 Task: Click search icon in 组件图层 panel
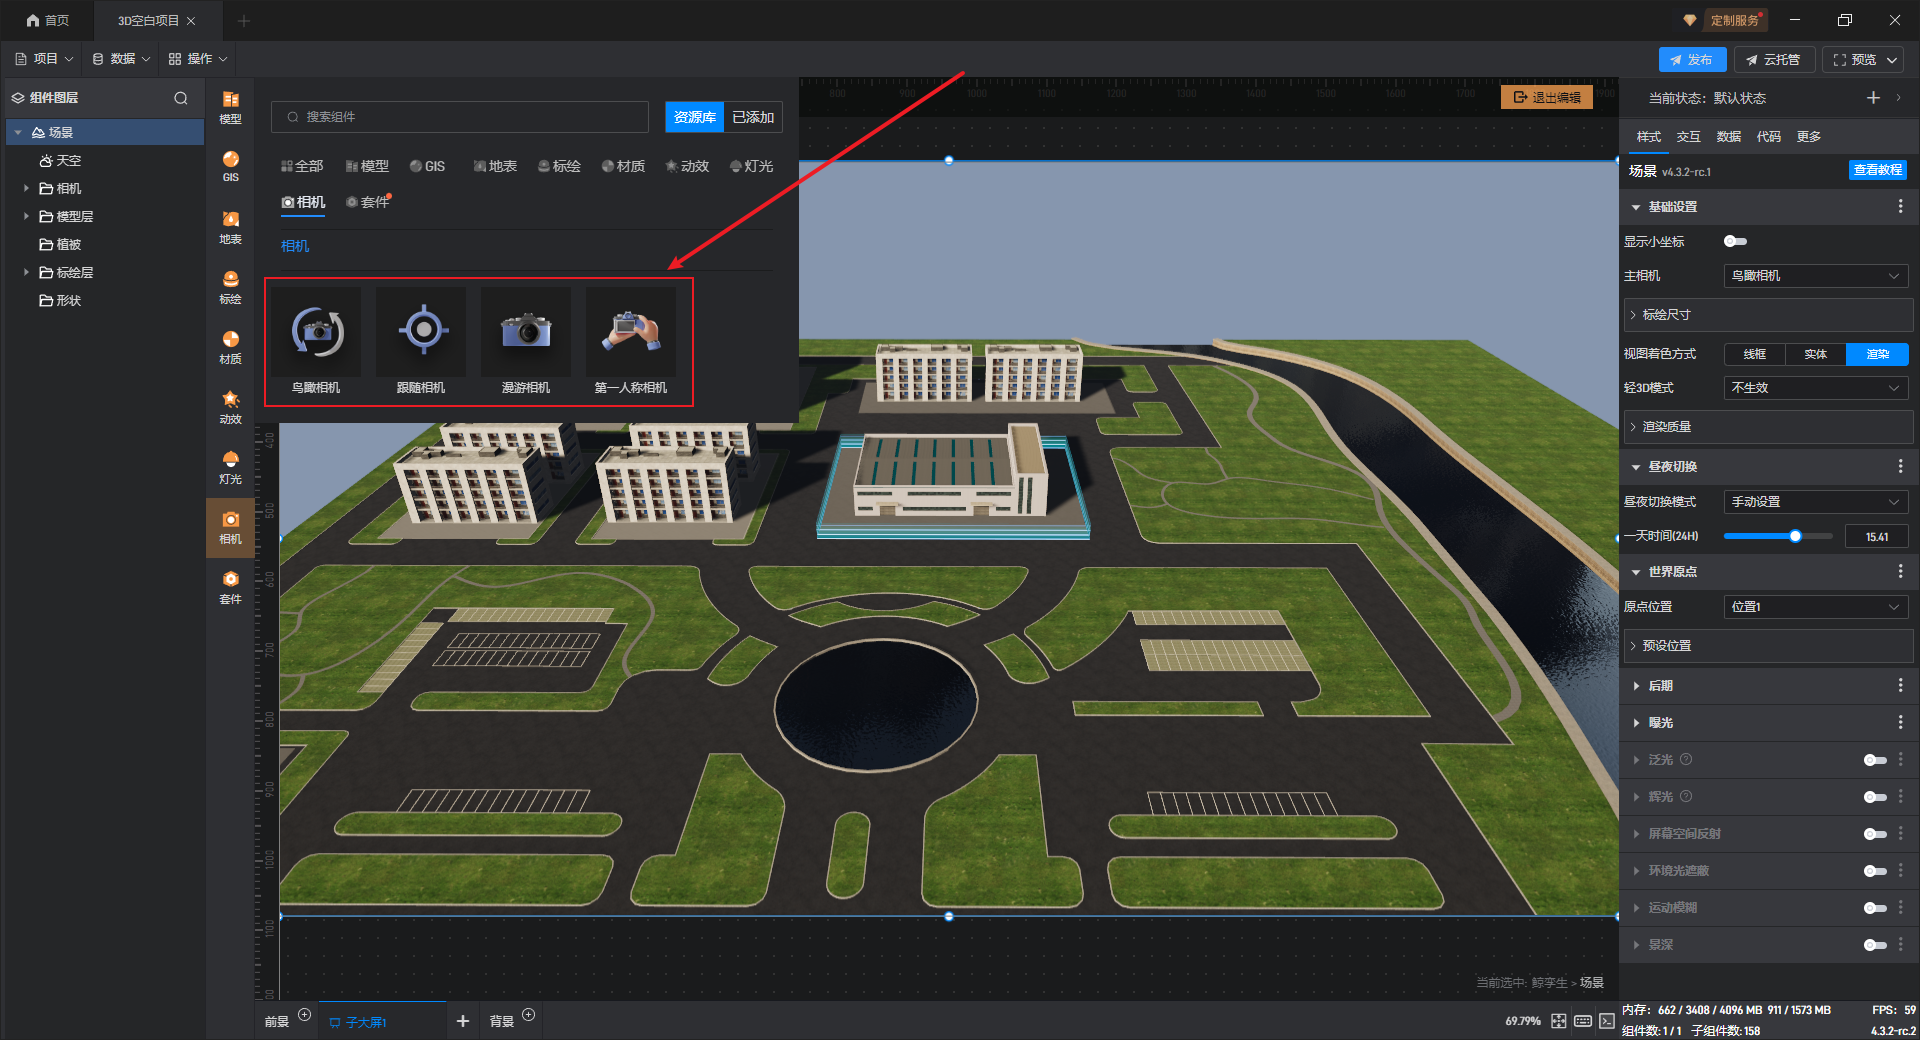(x=181, y=98)
